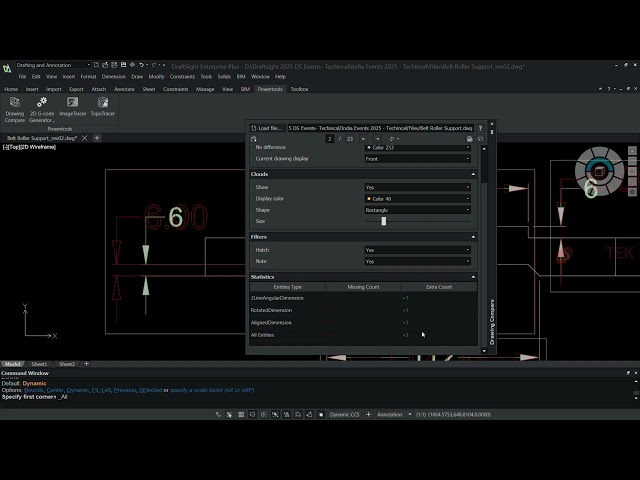Viewport: 640px width, 480px height.
Task: Undo the last action
Action: [141, 65]
